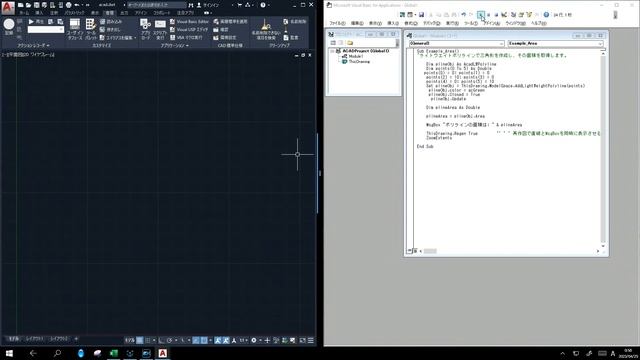Open Project Explorer from VBA toolbar
640x360 pixels.
(x=513, y=15)
